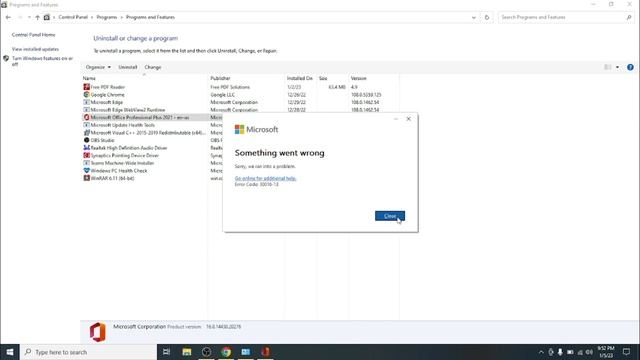Viewport: 640px width, 360px height.
Task: Open Google Chrome from the taskbar
Action: 226,352
